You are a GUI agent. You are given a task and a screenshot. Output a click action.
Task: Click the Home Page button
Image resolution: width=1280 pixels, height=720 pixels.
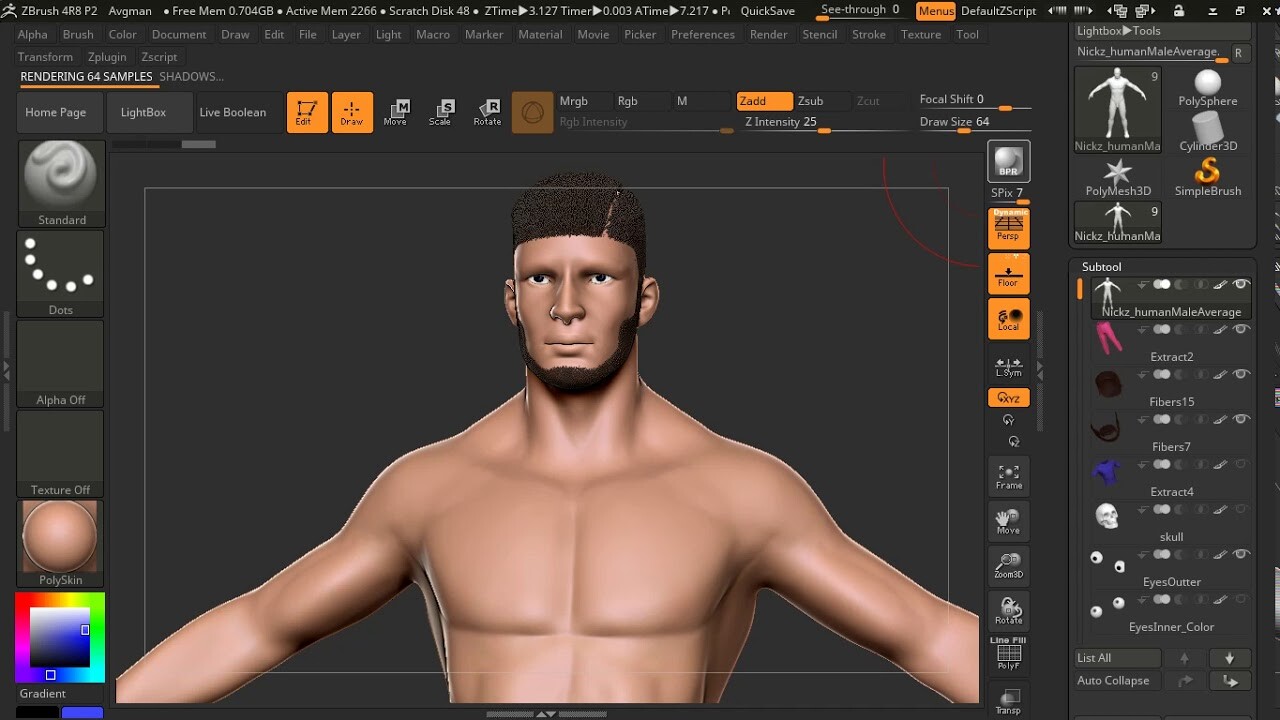(x=58, y=112)
